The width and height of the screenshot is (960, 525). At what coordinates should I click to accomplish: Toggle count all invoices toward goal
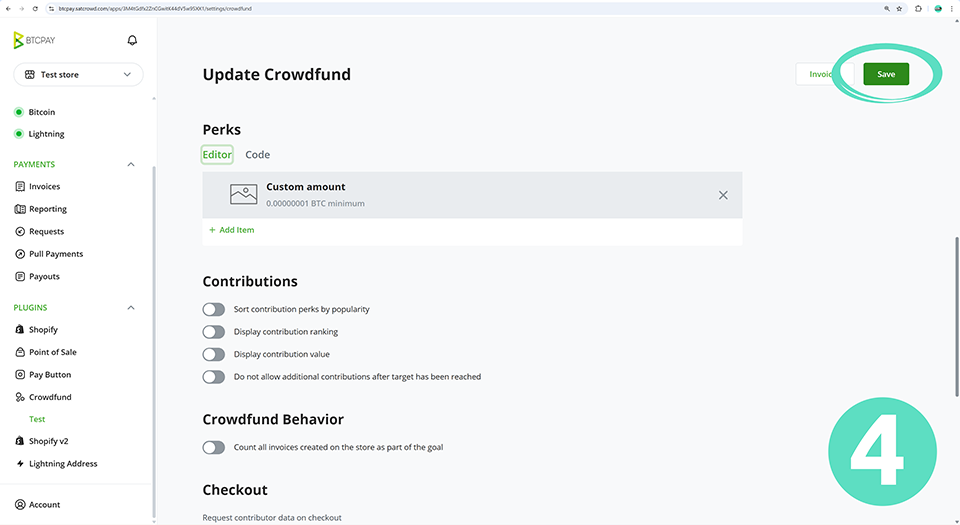click(x=214, y=447)
